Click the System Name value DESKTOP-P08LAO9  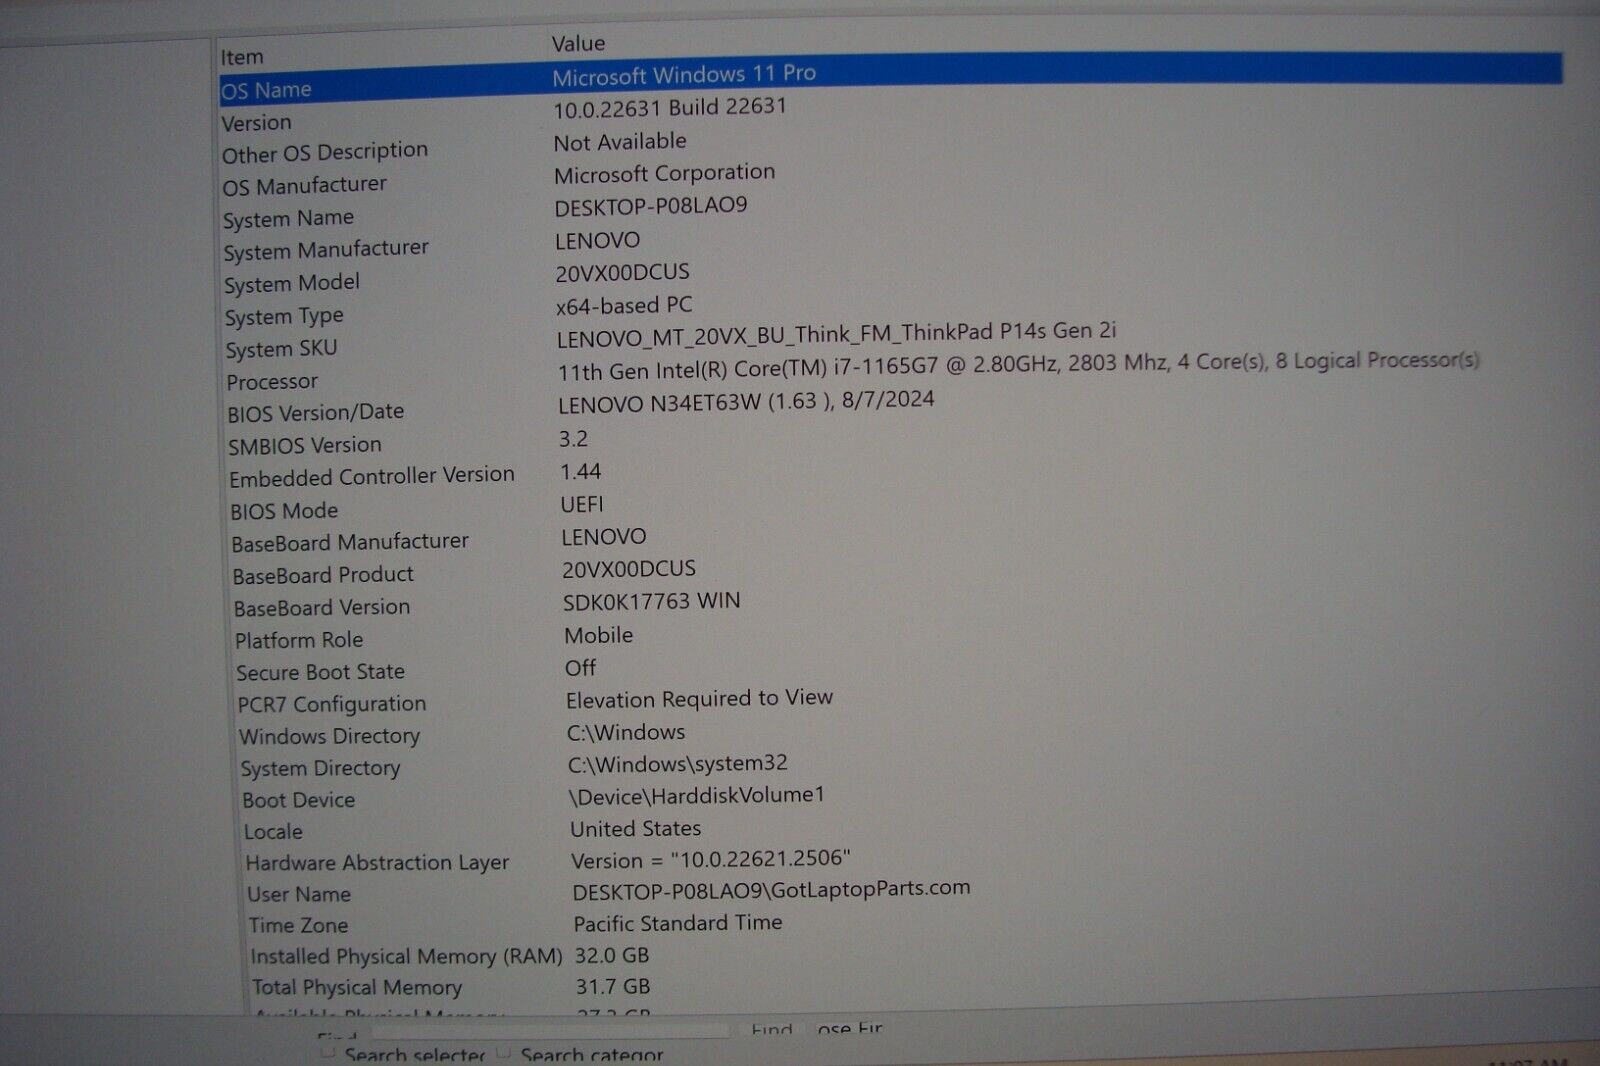tap(651, 206)
